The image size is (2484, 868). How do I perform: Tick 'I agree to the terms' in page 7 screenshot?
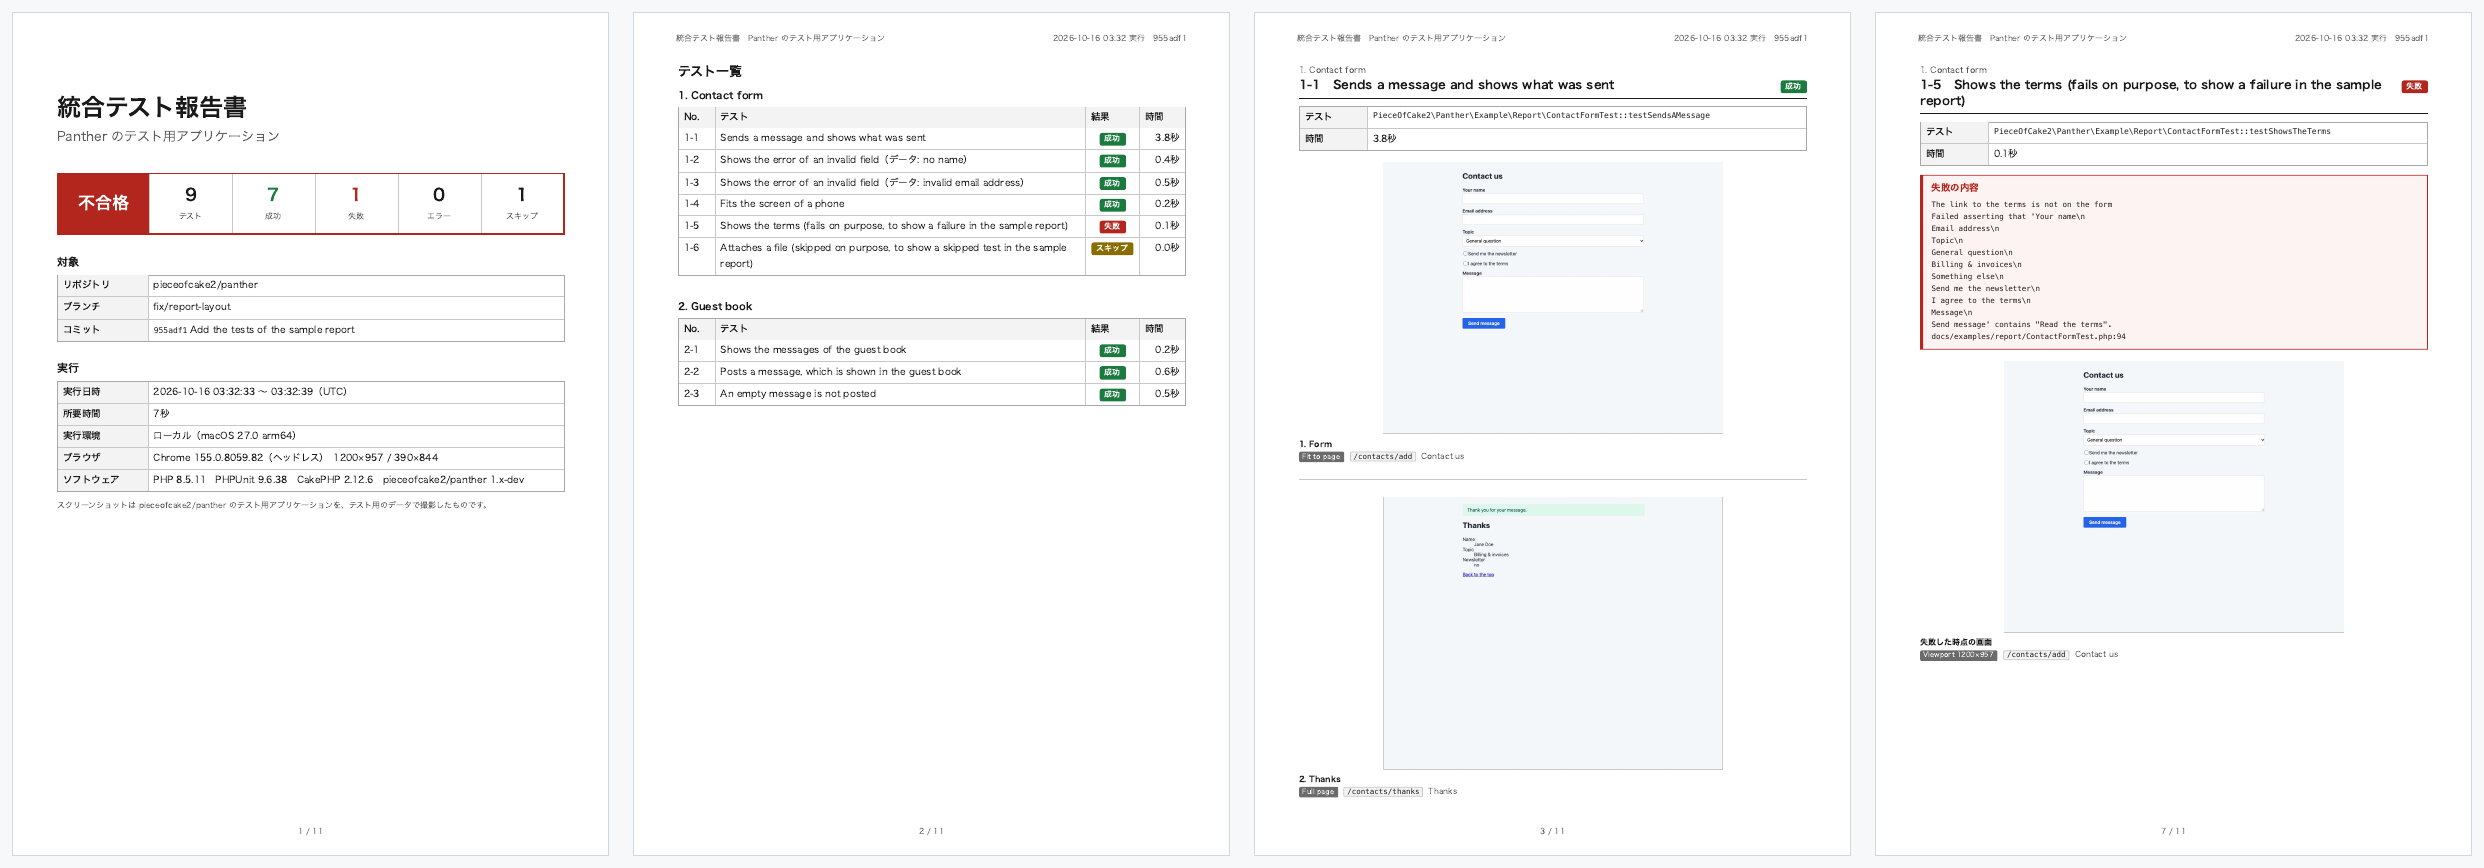click(2086, 463)
